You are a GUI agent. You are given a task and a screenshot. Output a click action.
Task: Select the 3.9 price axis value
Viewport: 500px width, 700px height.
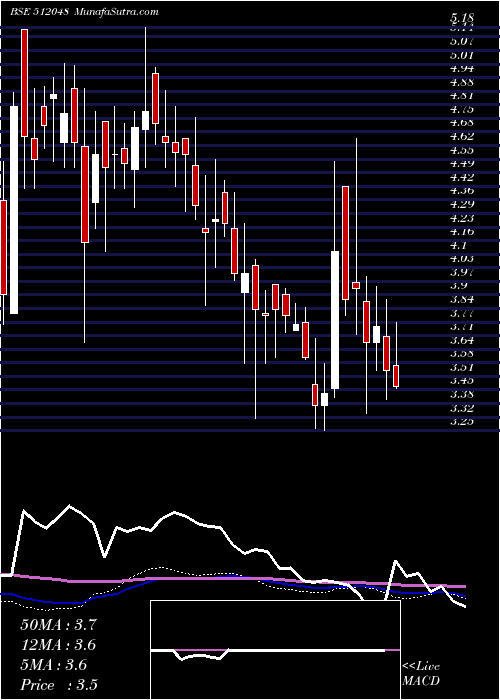459,286
